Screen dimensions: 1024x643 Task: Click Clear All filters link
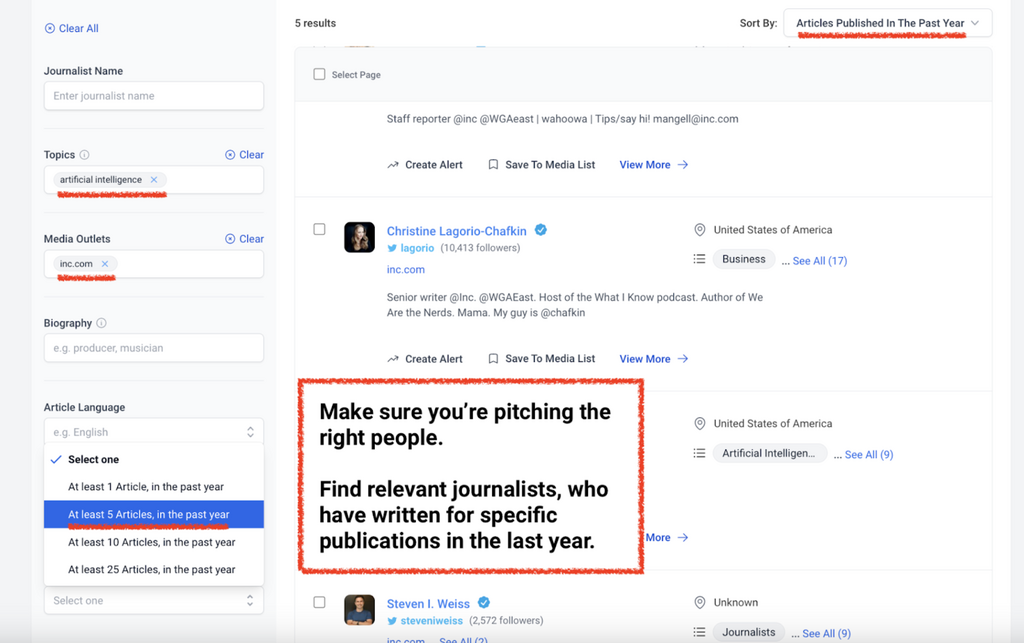[72, 29]
